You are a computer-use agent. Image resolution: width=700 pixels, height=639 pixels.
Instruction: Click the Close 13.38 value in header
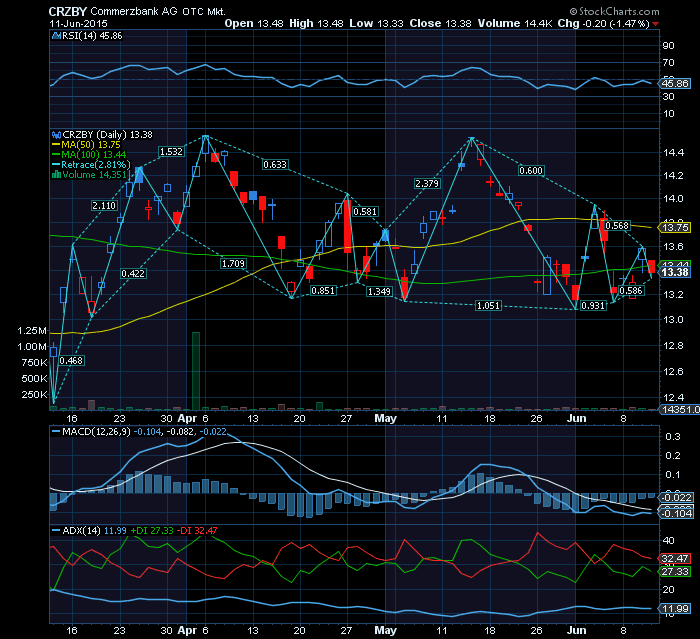[x=440, y=24]
